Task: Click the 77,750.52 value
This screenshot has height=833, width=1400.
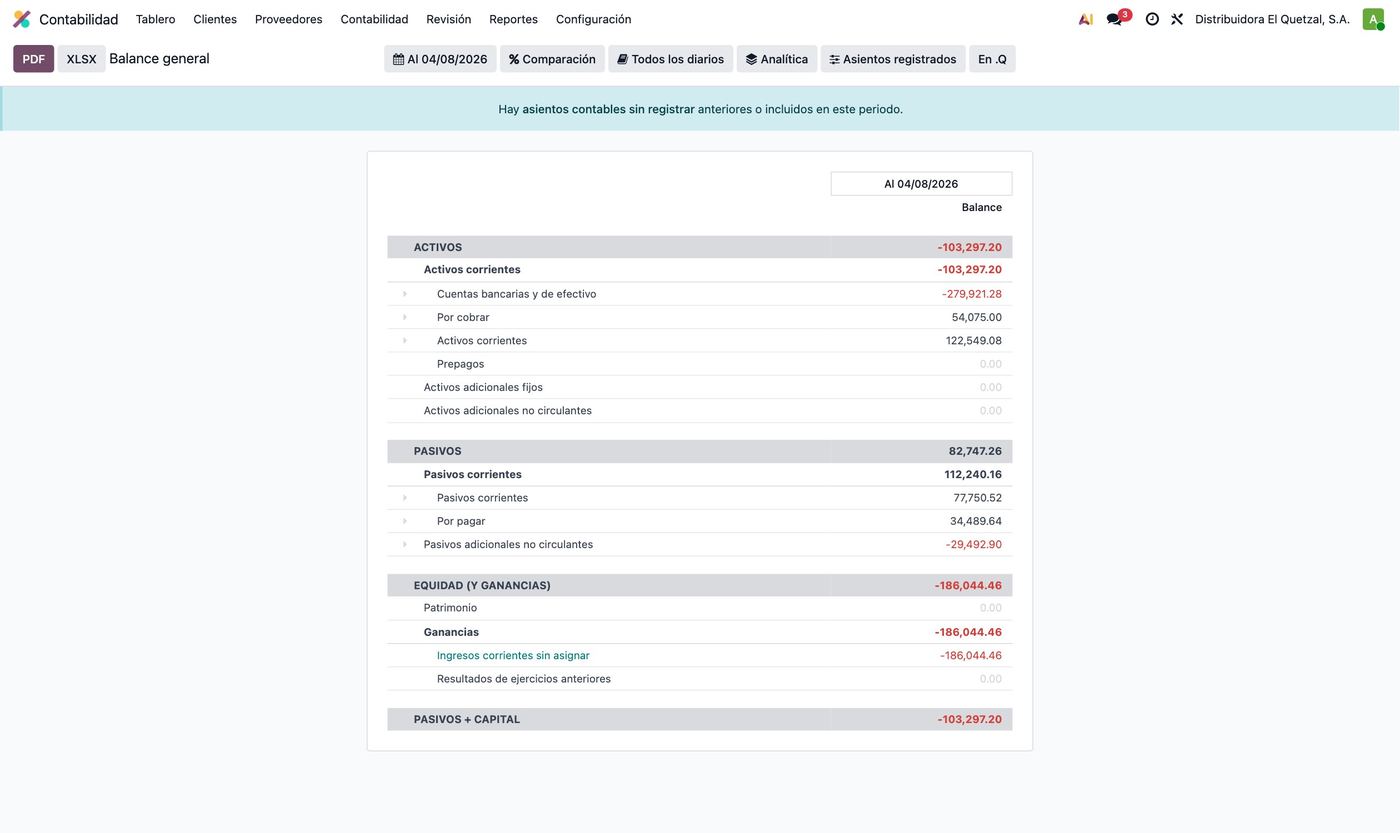Action: [978, 498]
